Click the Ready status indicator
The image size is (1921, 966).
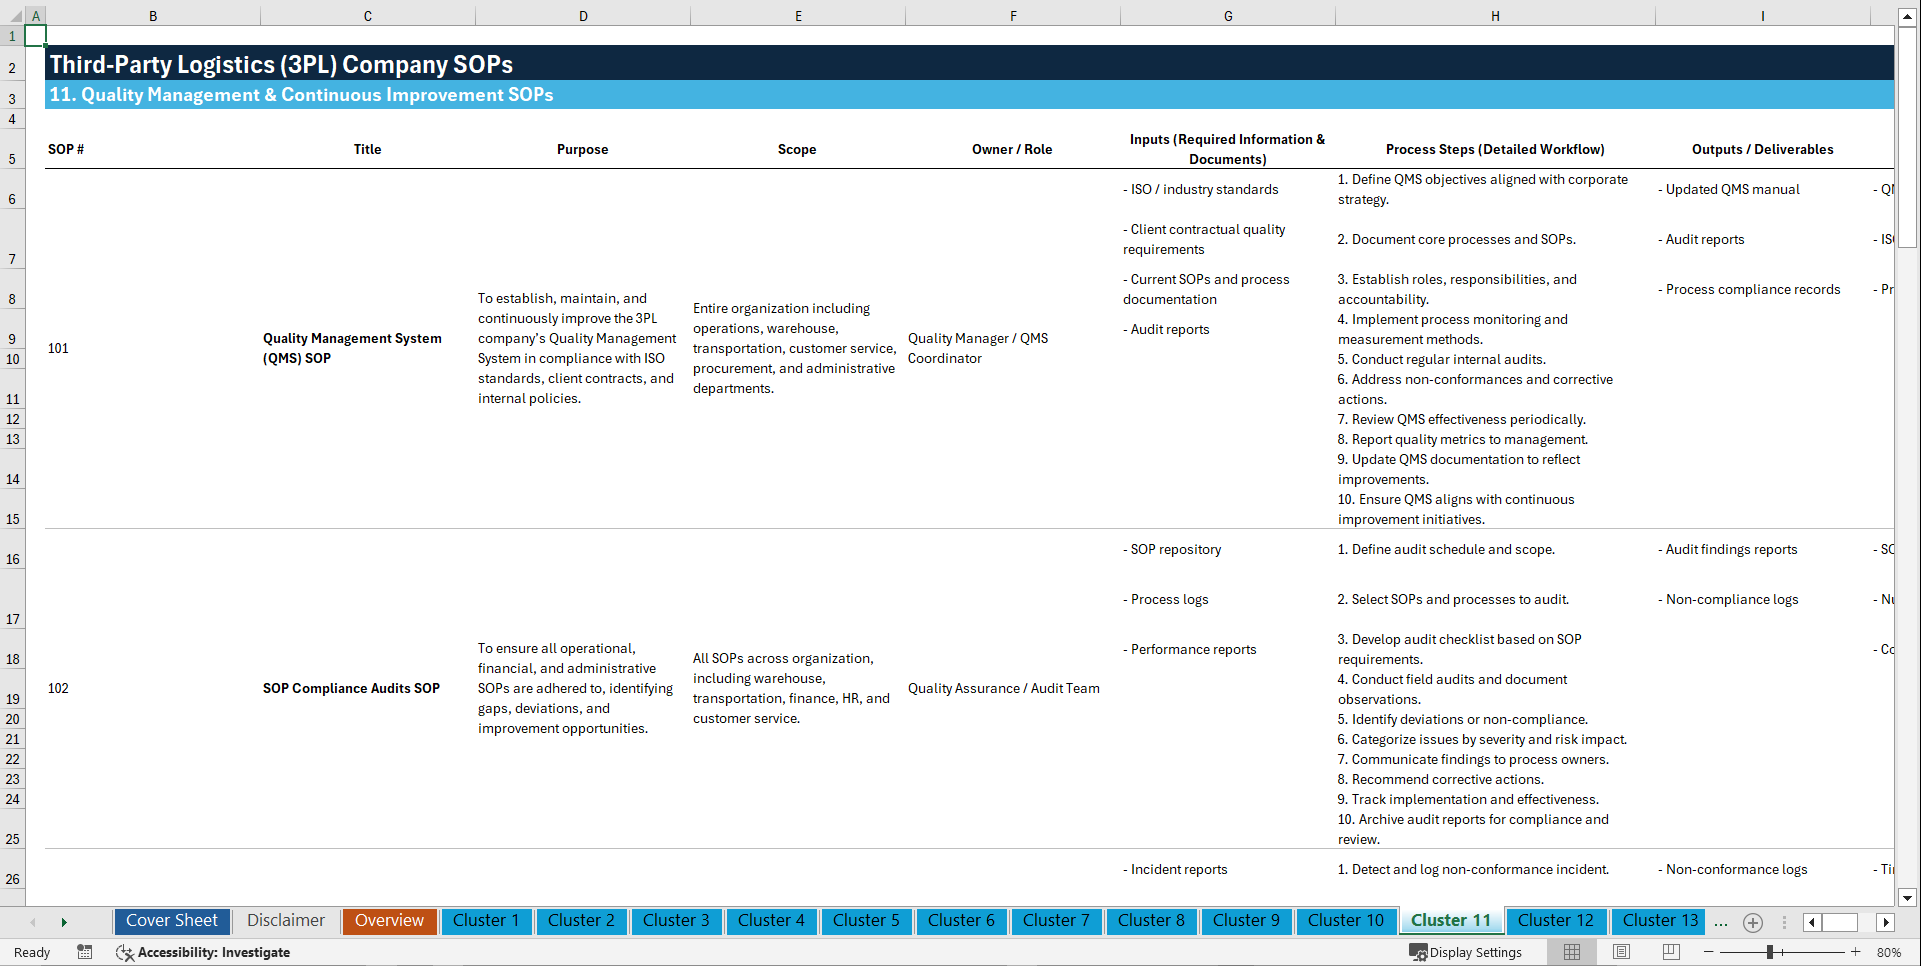coord(31,952)
